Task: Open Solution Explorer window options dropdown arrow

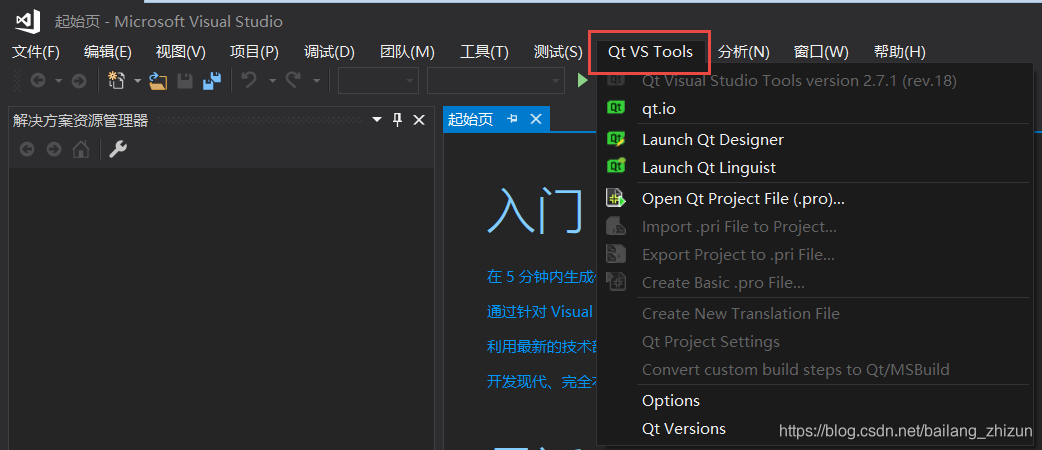Action: pos(377,120)
